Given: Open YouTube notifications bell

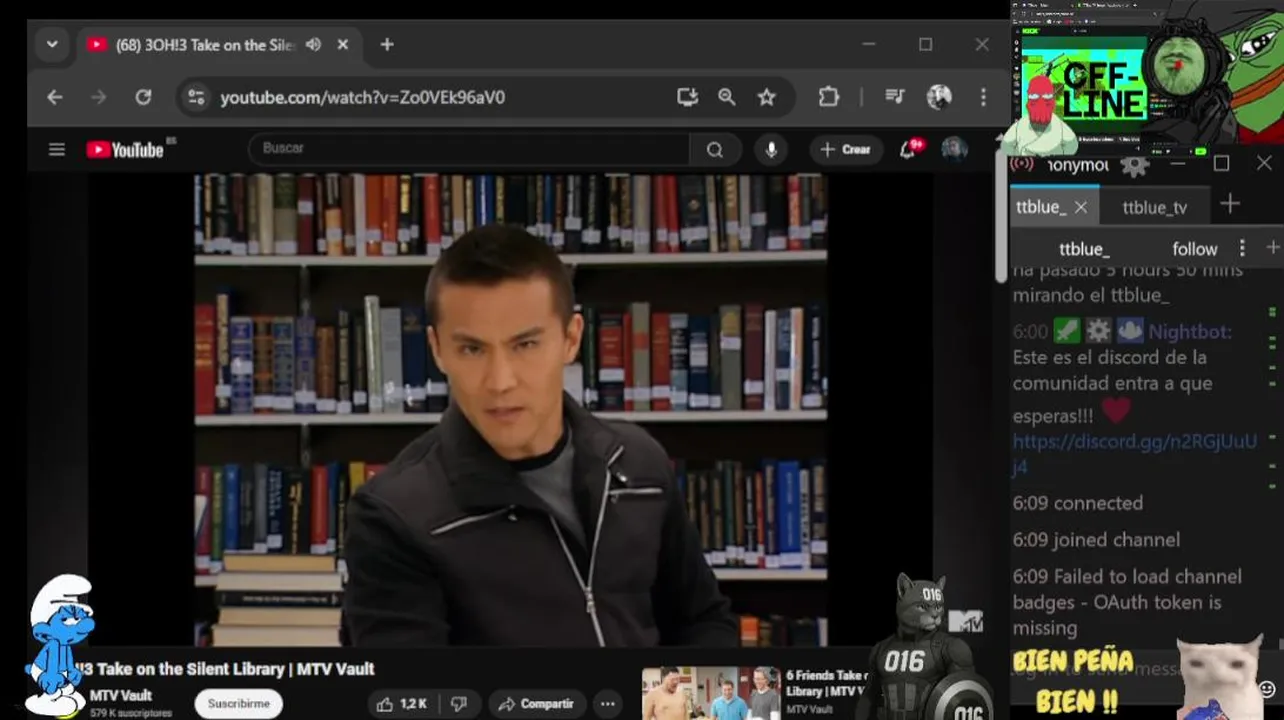Looking at the screenshot, I should tap(908, 150).
